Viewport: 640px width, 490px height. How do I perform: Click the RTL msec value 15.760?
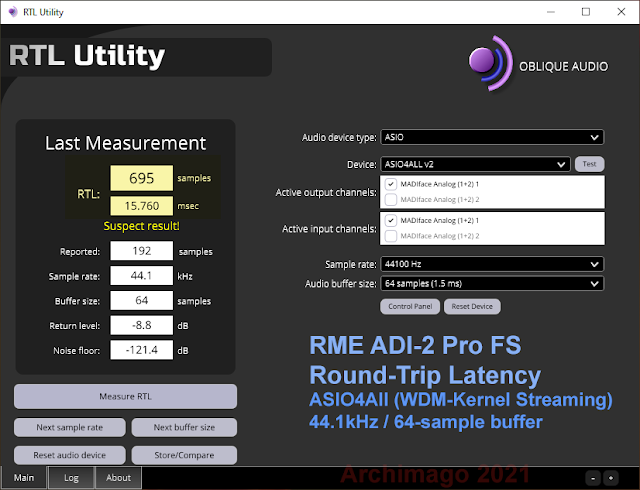point(142,206)
